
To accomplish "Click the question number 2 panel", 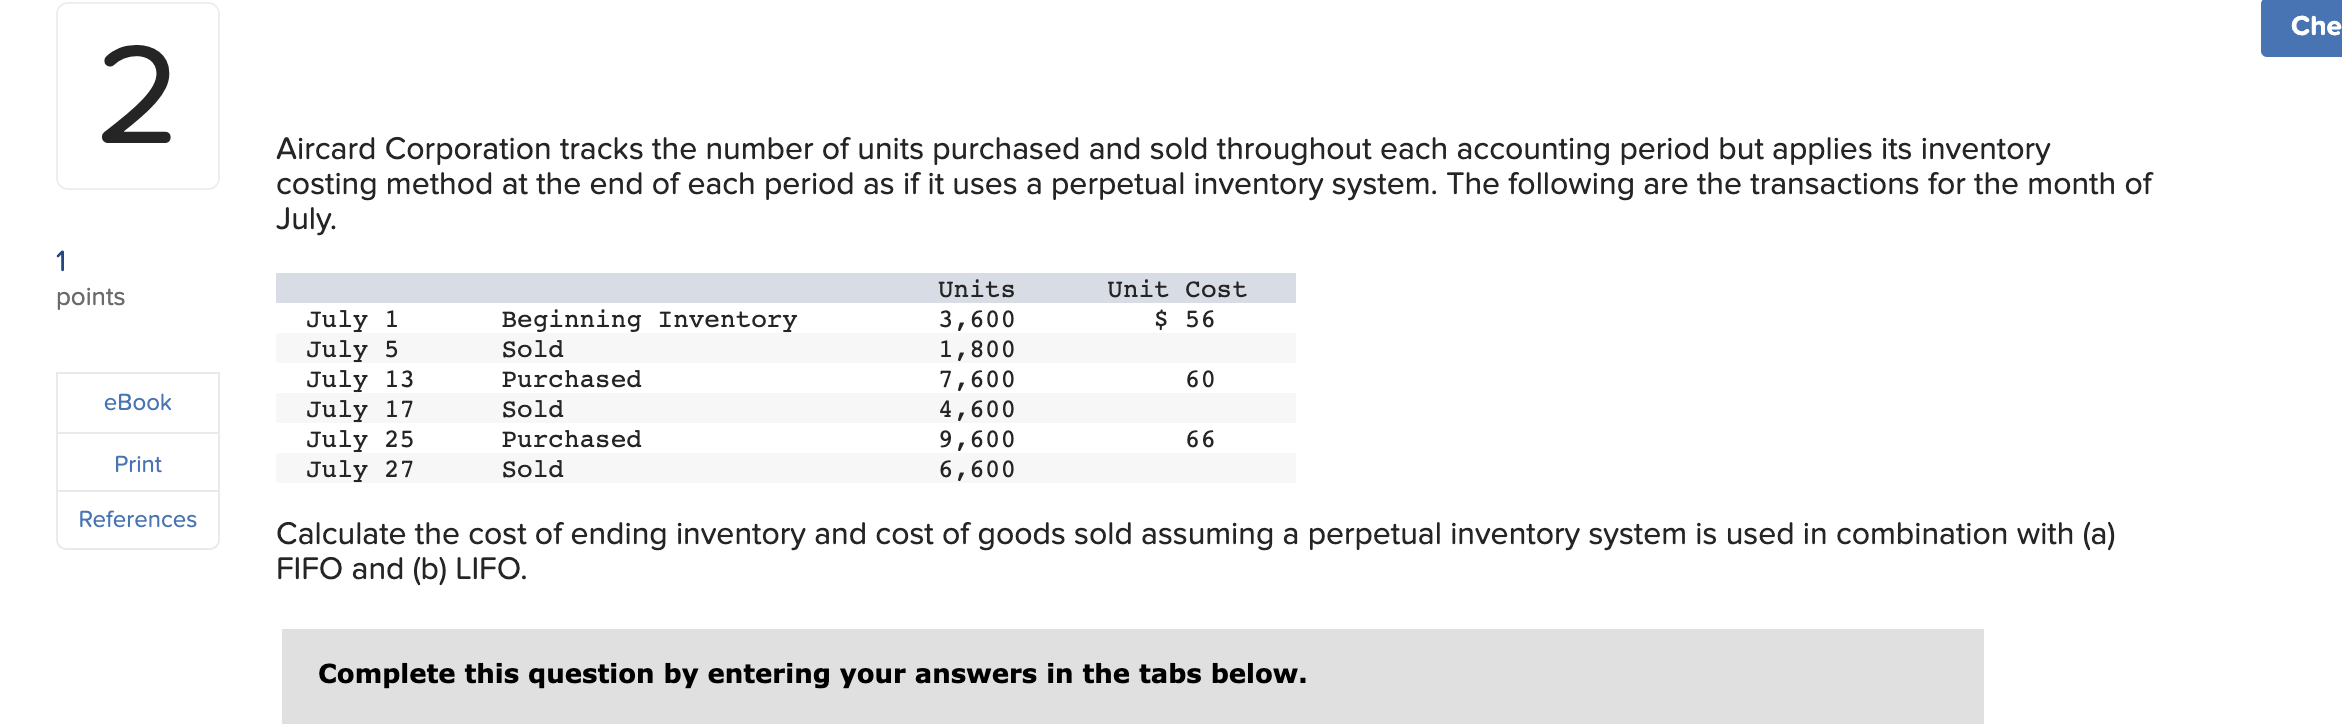I will tap(137, 96).
